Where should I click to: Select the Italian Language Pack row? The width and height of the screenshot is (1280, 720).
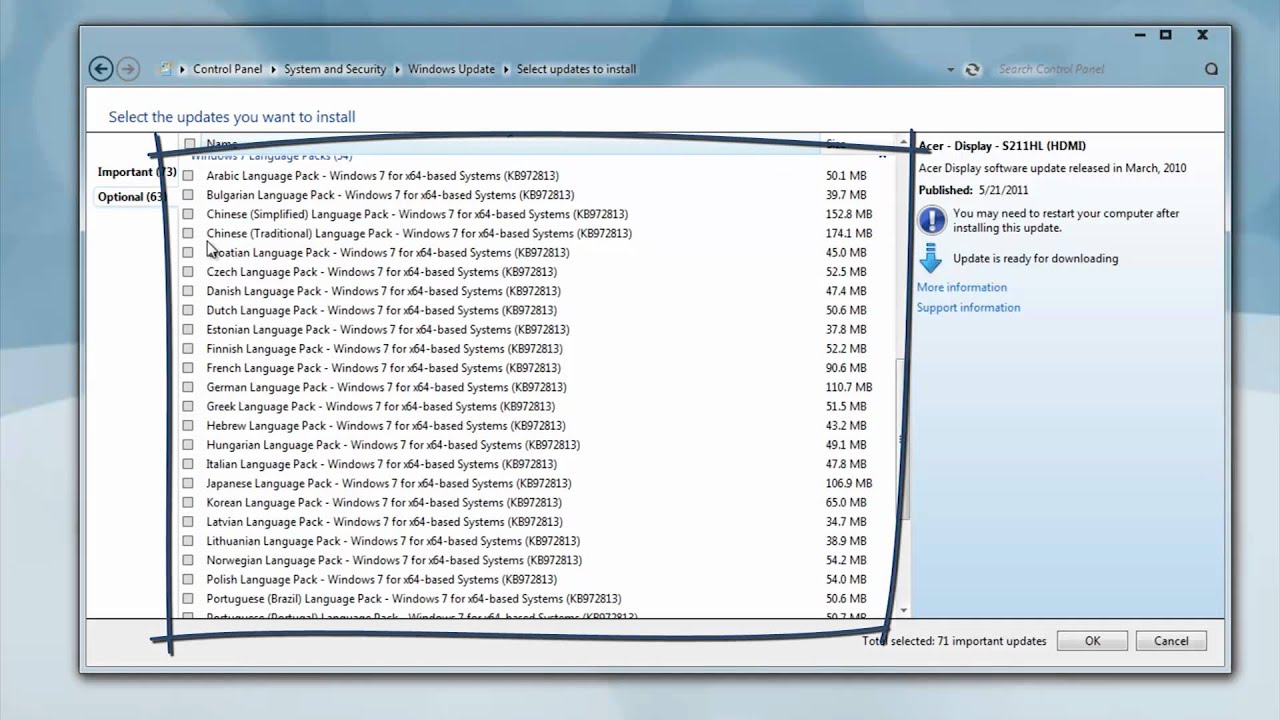tap(538, 464)
